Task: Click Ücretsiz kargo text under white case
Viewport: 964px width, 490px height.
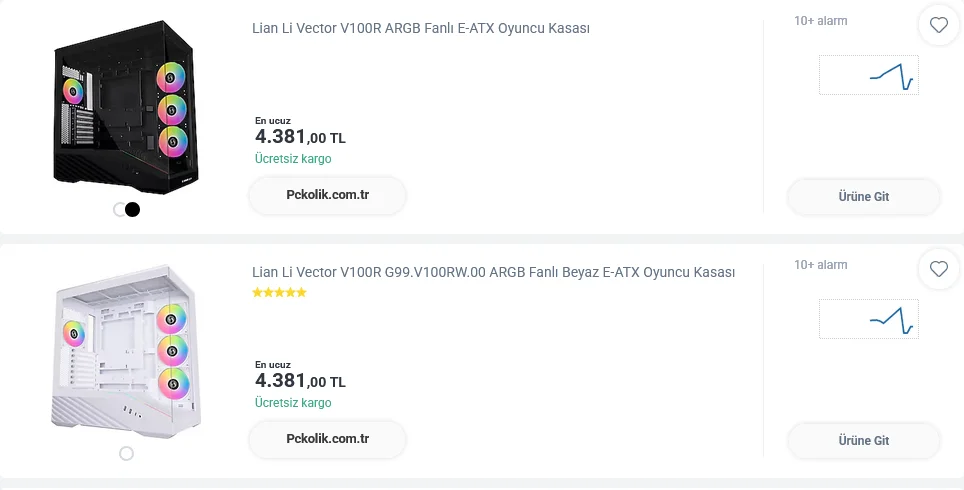Action: click(x=293, y=403)
